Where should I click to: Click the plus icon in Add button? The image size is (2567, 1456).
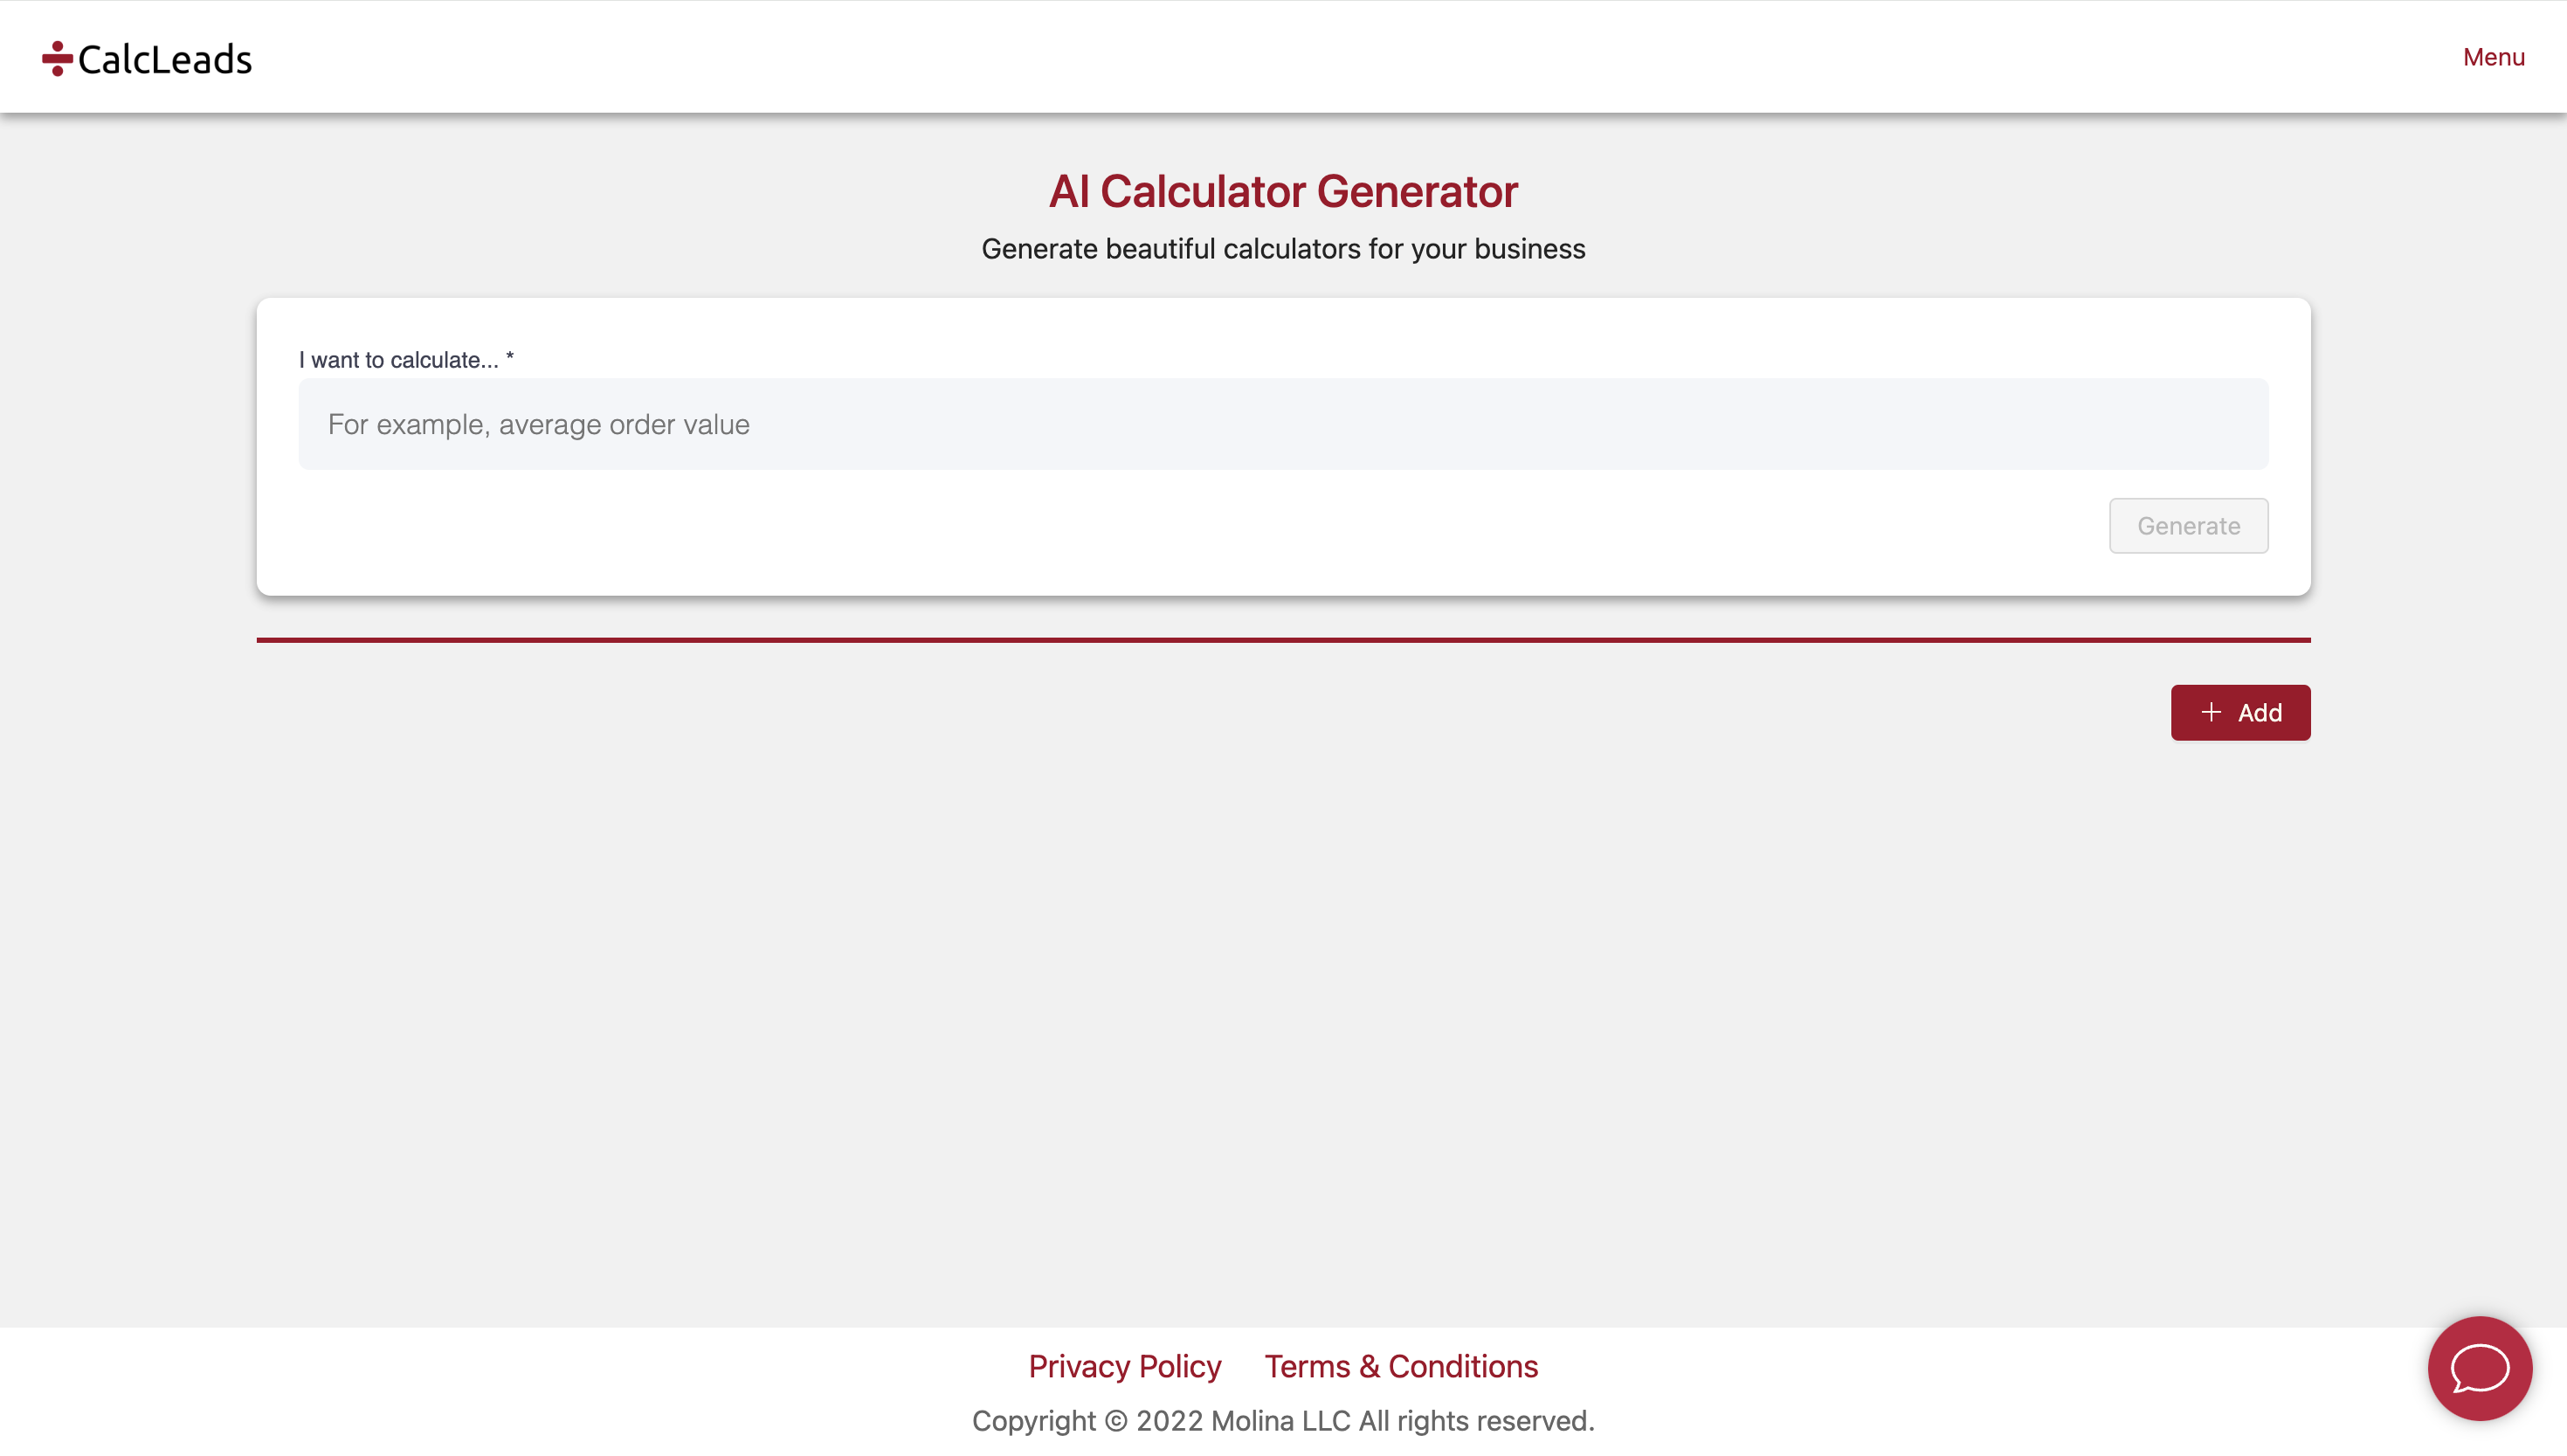tap(2211, 712)
